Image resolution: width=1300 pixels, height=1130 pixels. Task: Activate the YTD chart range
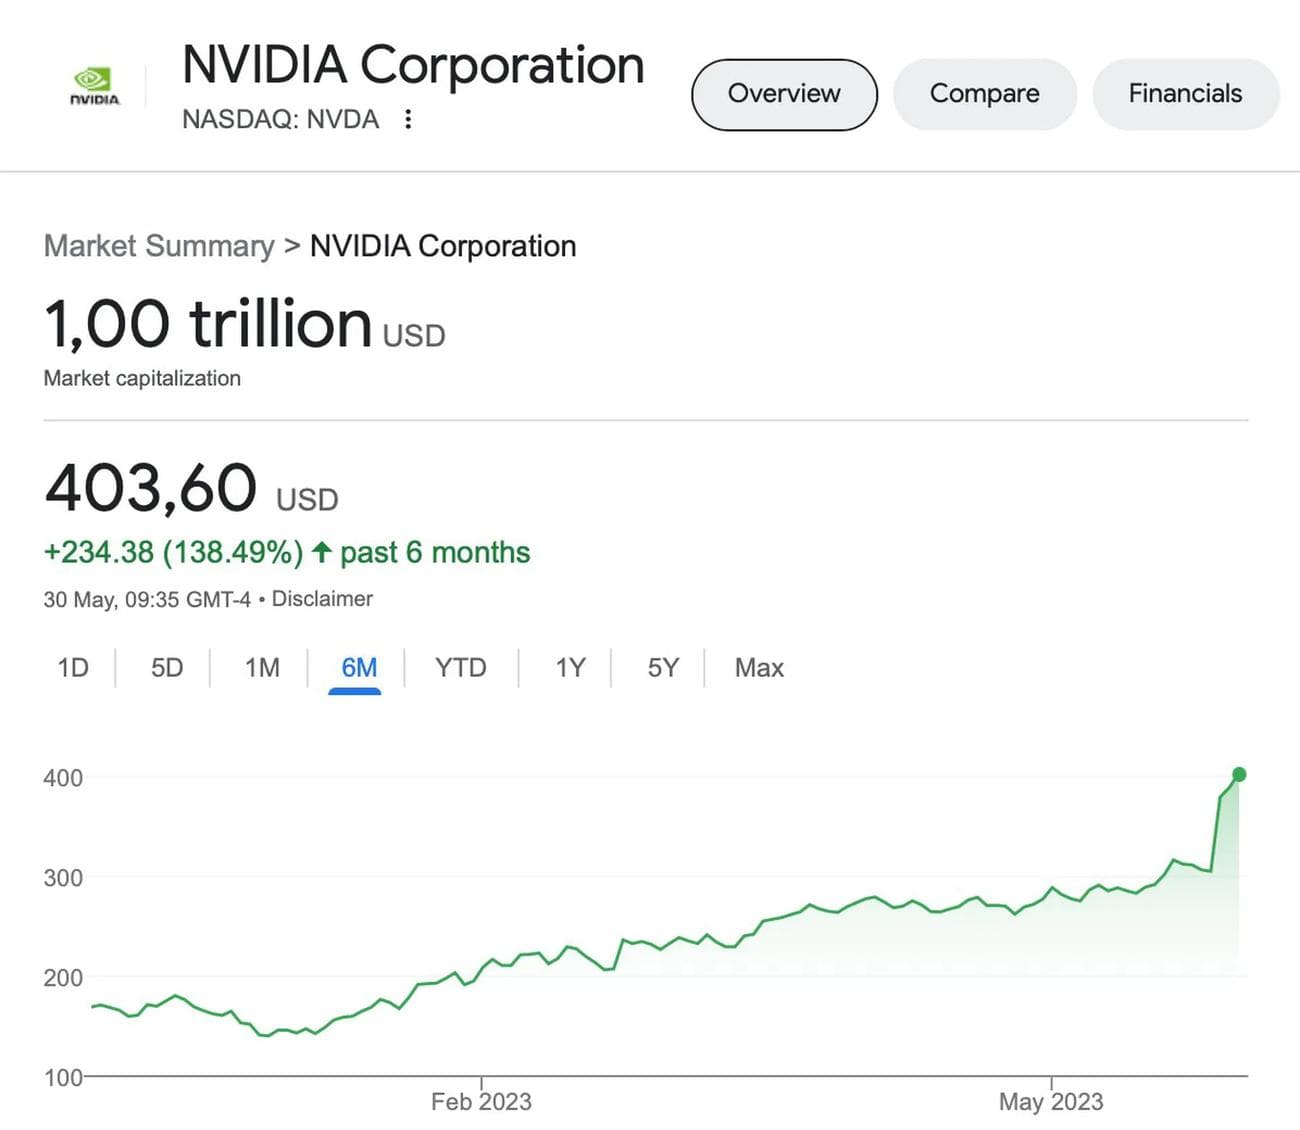tap(460, 667)
